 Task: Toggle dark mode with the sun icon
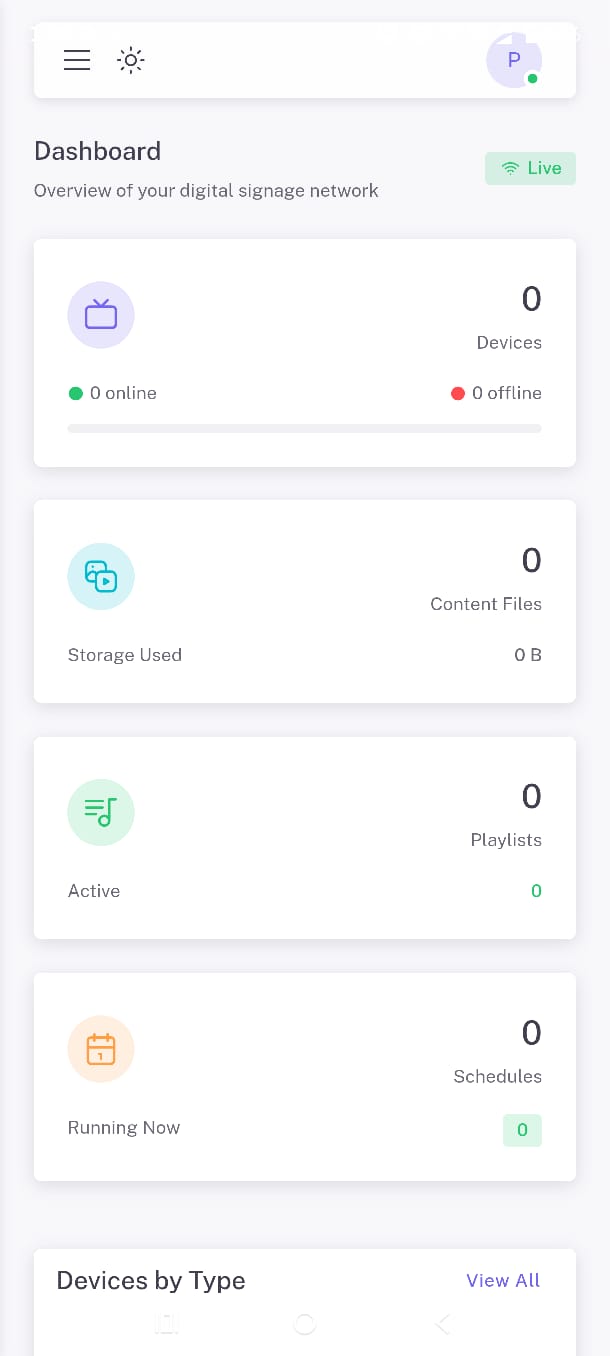130,60
